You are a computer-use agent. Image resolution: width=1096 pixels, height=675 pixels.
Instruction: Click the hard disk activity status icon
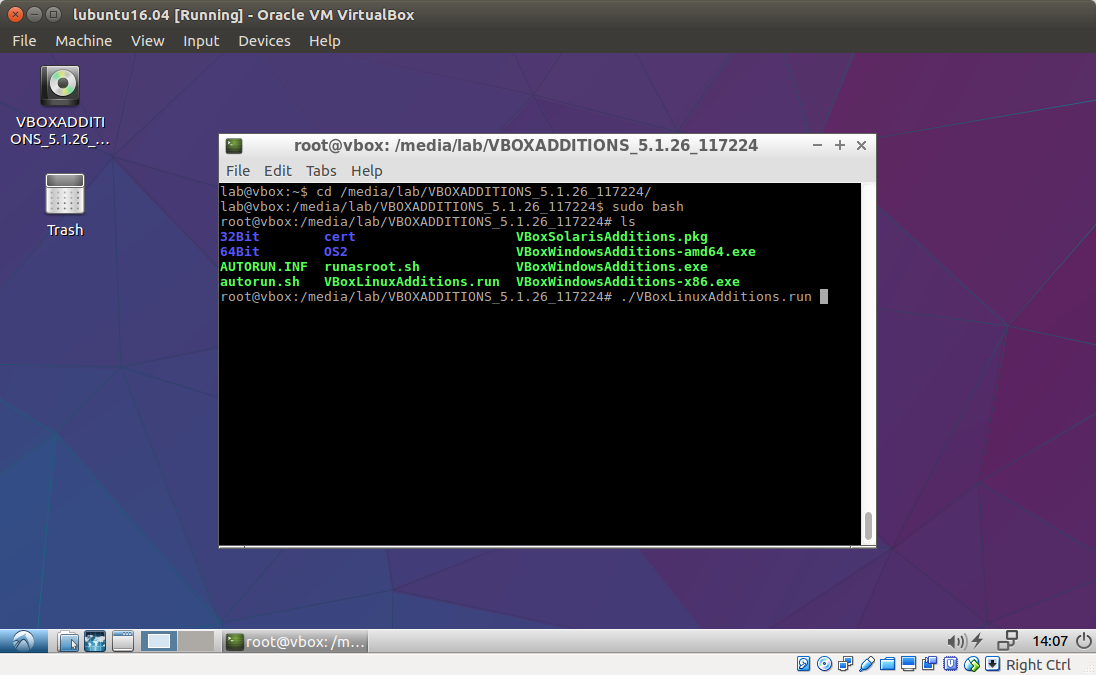pos(804,664)
